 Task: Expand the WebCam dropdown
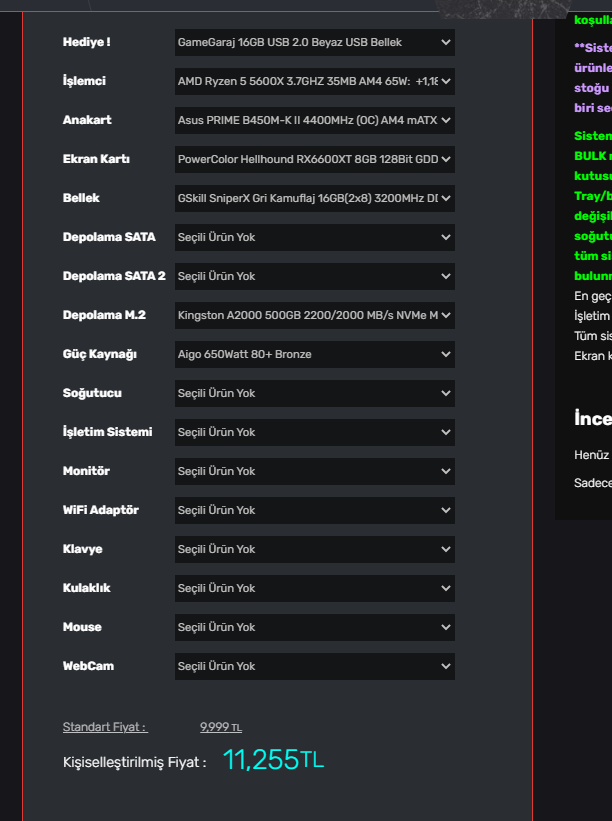[315, 667]
